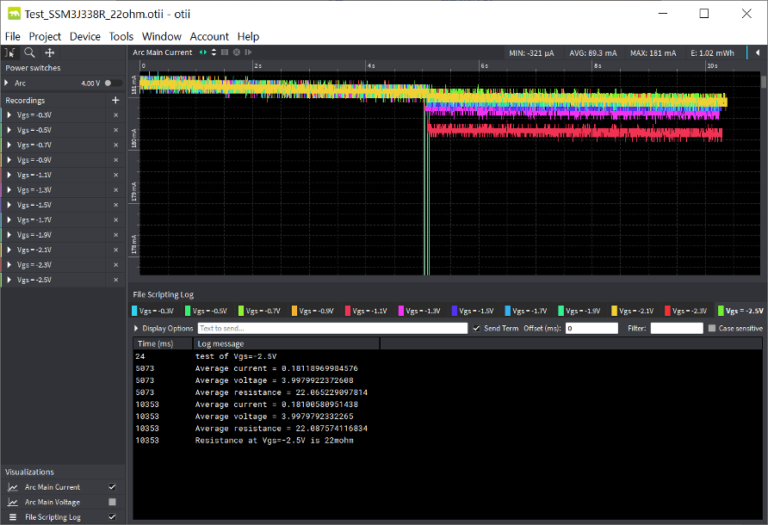
Task: Click the File Scripting Log list icon
Action: pyautogui.click(x=13, y=517)
